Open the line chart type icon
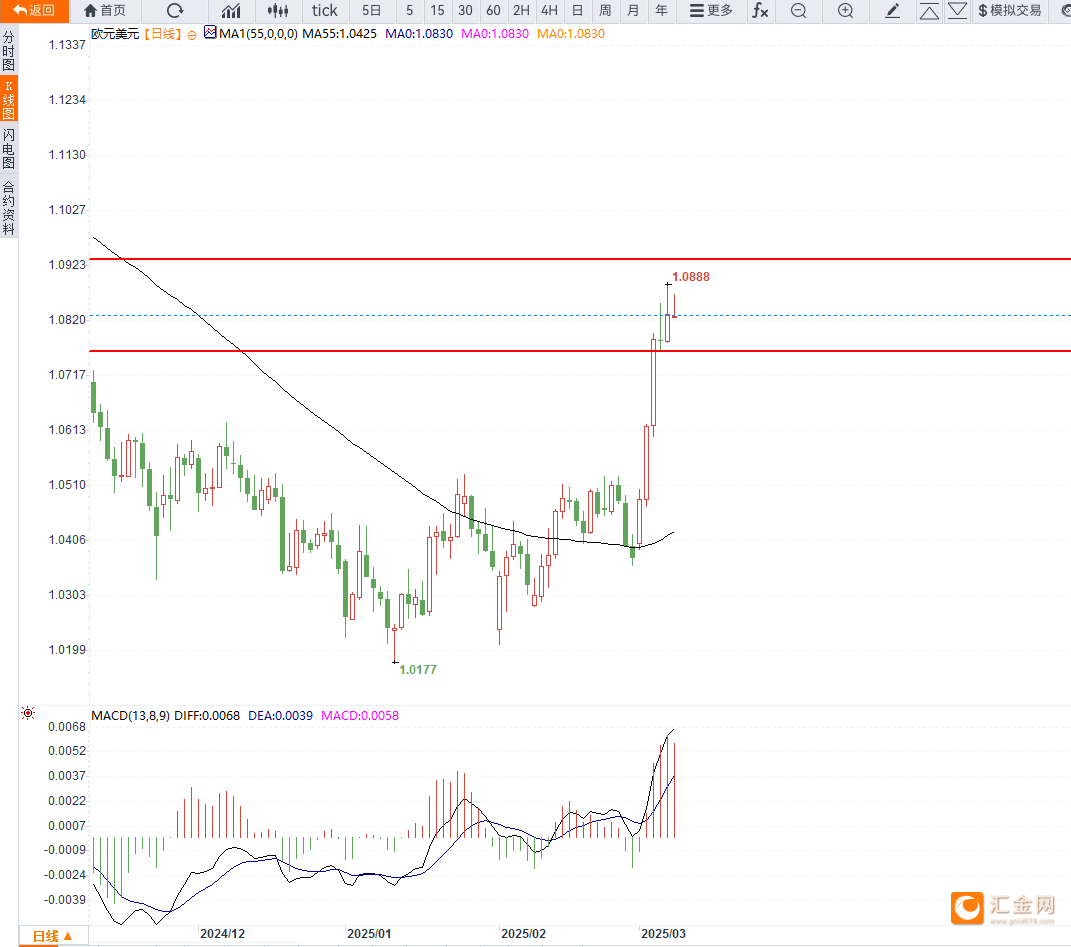This screenshot has height=947, width=1071. (231, 10)
